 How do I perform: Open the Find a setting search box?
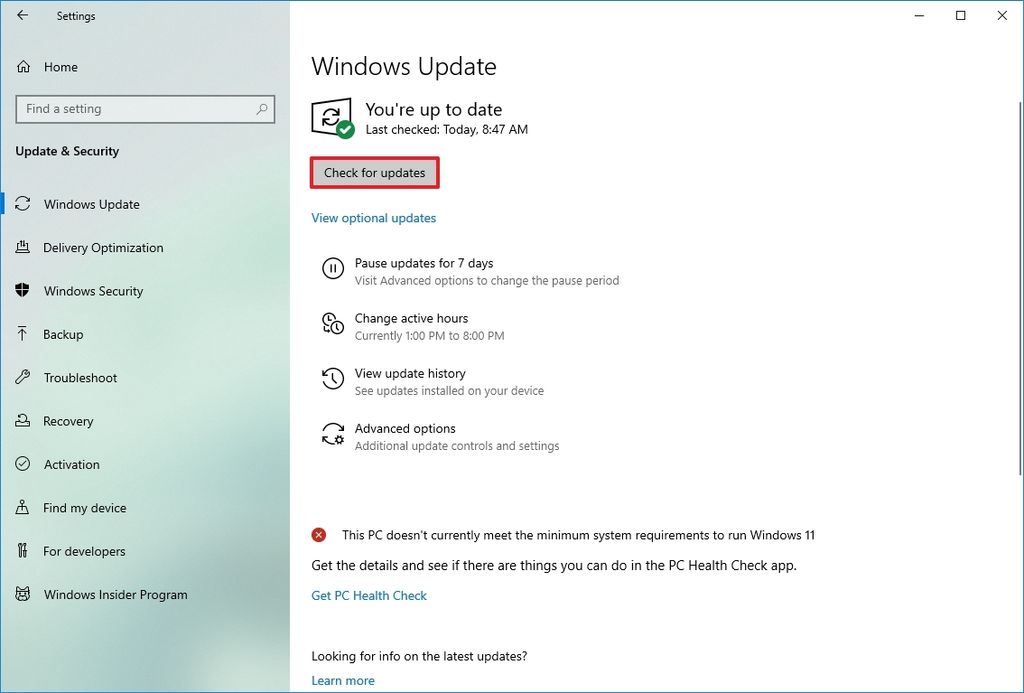click(x=145, y=109)
